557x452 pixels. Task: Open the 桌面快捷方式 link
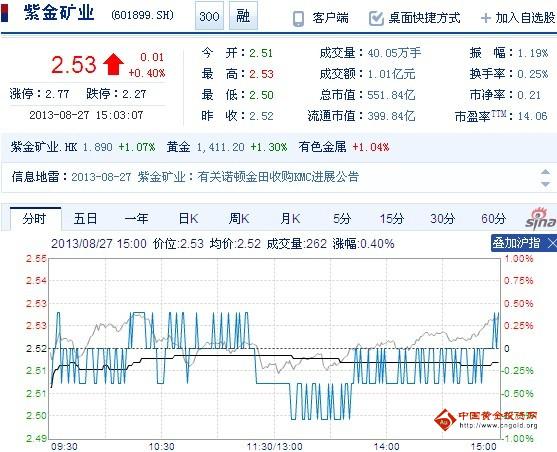(424, 17)
